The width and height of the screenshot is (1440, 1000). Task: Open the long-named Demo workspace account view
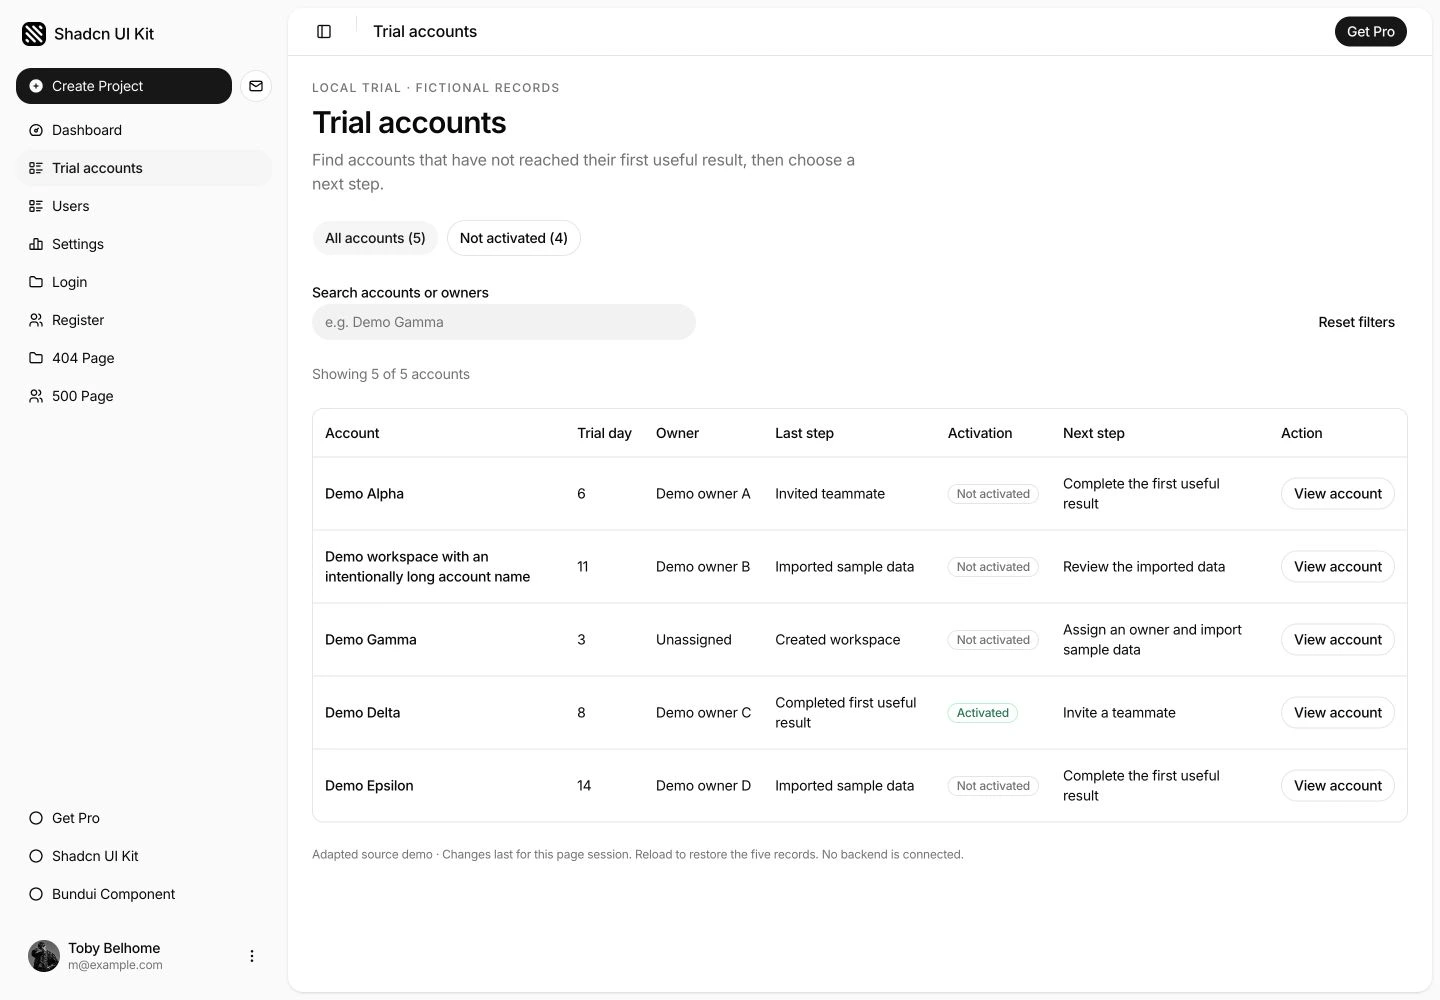pos(1338,567)
